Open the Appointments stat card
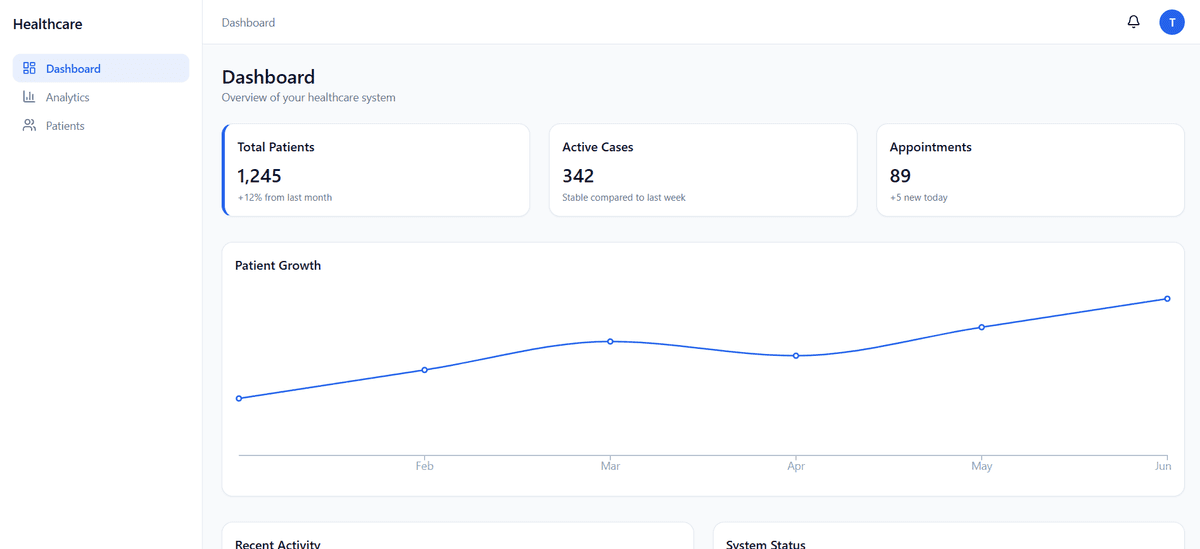Screen dimensions: 1200x549 pyautogui.click(x=1030, y=170)
